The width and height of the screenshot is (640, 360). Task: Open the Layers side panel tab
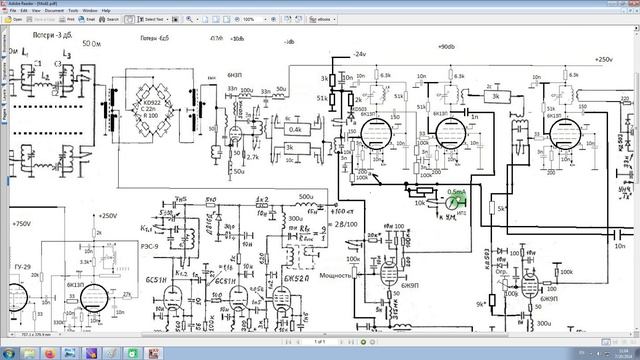[4, 95]
